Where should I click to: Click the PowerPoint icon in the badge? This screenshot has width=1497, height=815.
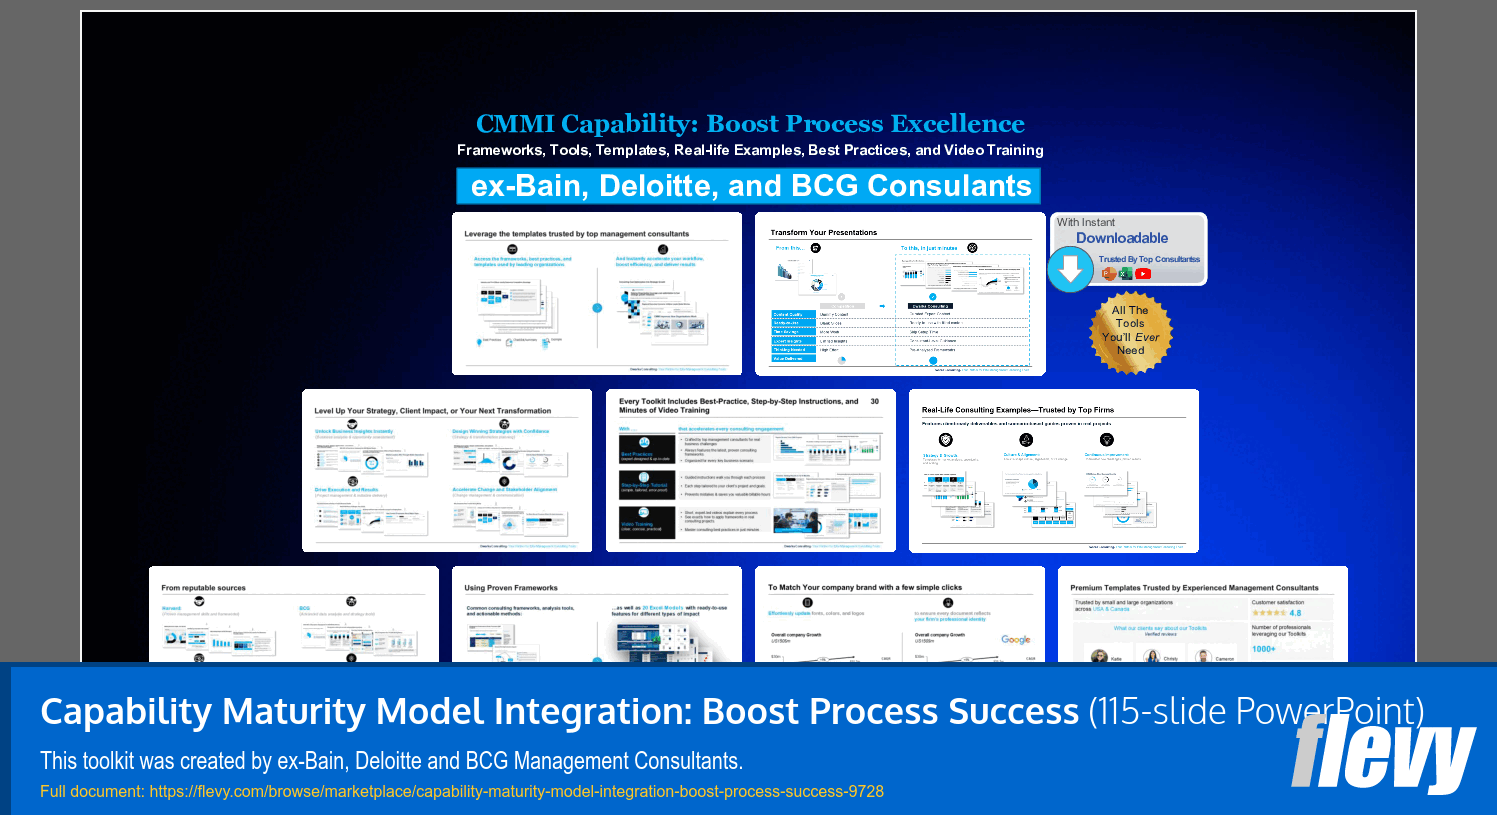click(1108, 273)
